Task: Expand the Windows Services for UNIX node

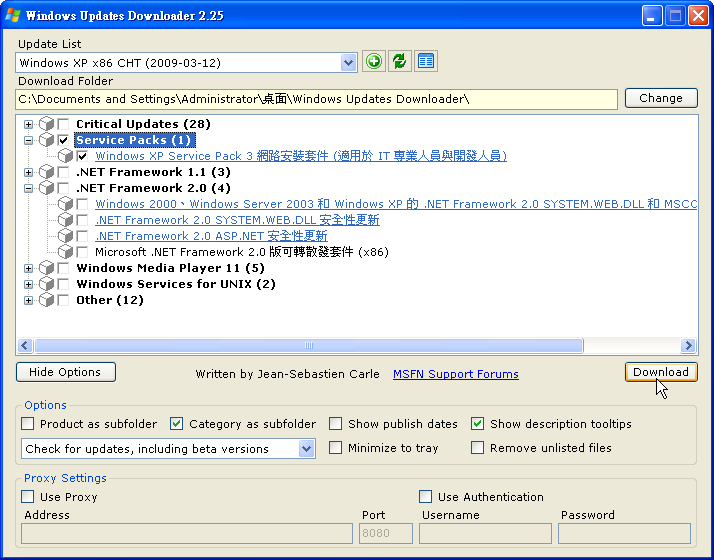Action: 28,284
